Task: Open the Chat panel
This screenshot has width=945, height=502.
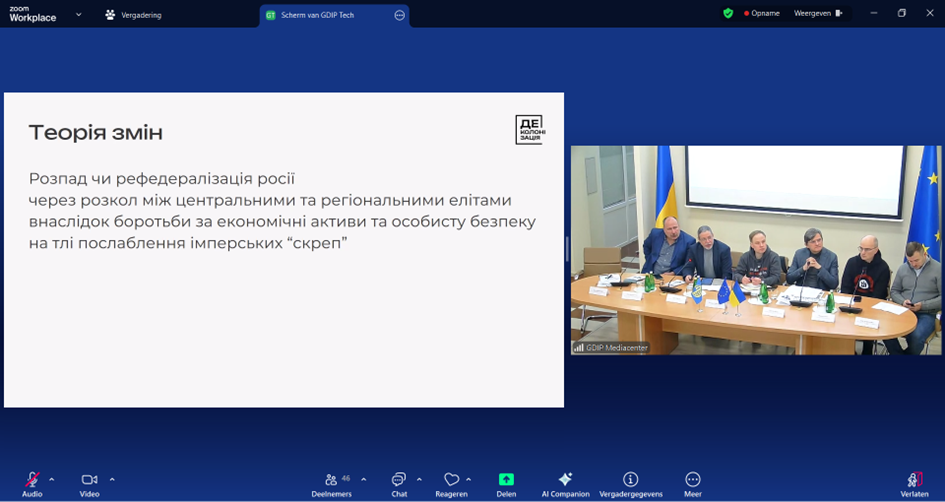Action: point(399,480)
